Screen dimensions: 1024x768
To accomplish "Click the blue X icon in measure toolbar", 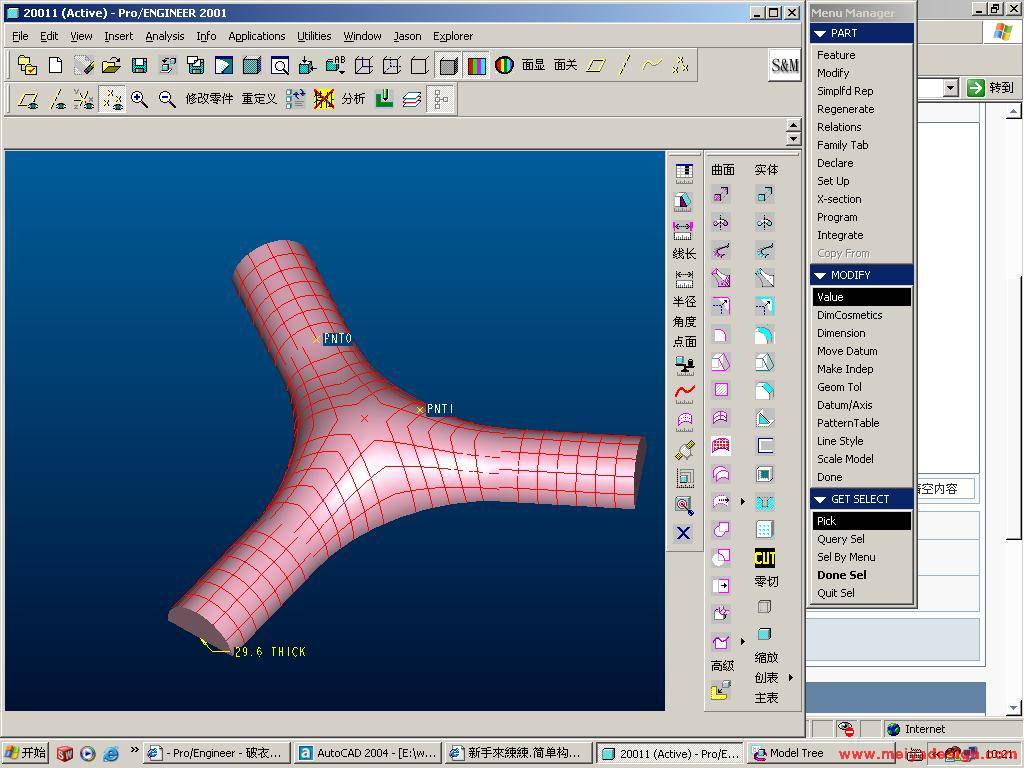I will [x=684, y=533].
